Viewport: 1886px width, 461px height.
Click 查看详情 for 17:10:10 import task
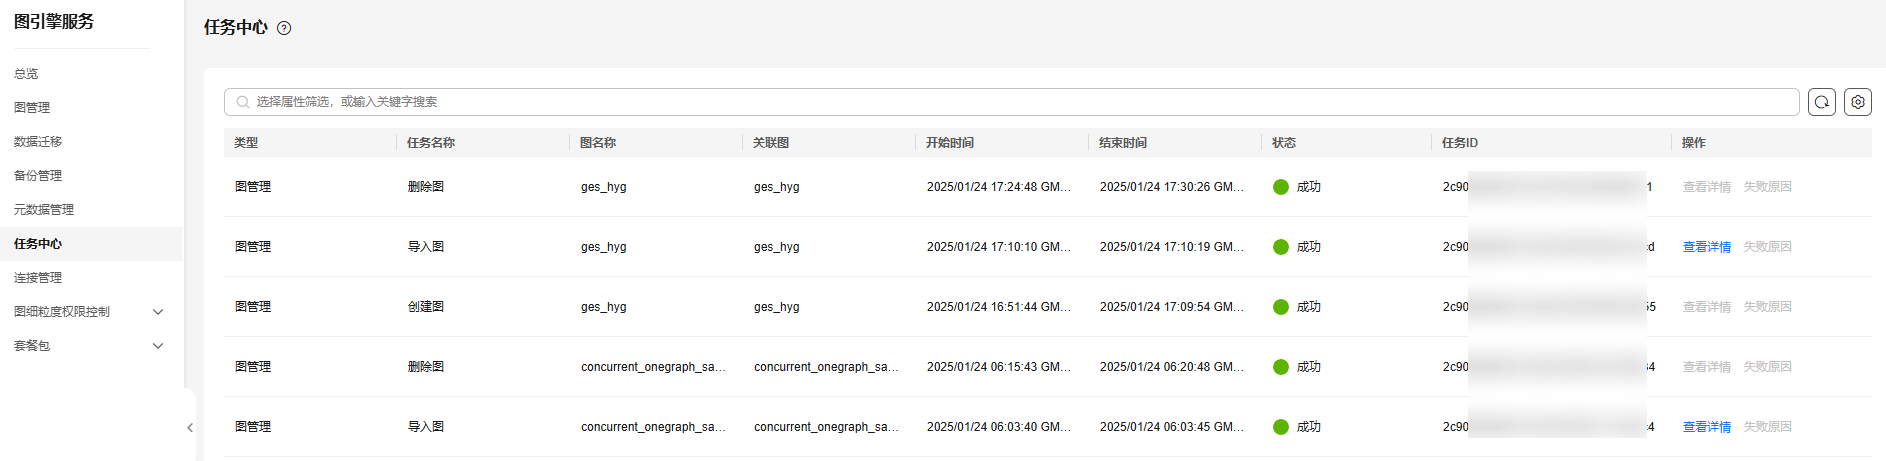point(1707,247)
